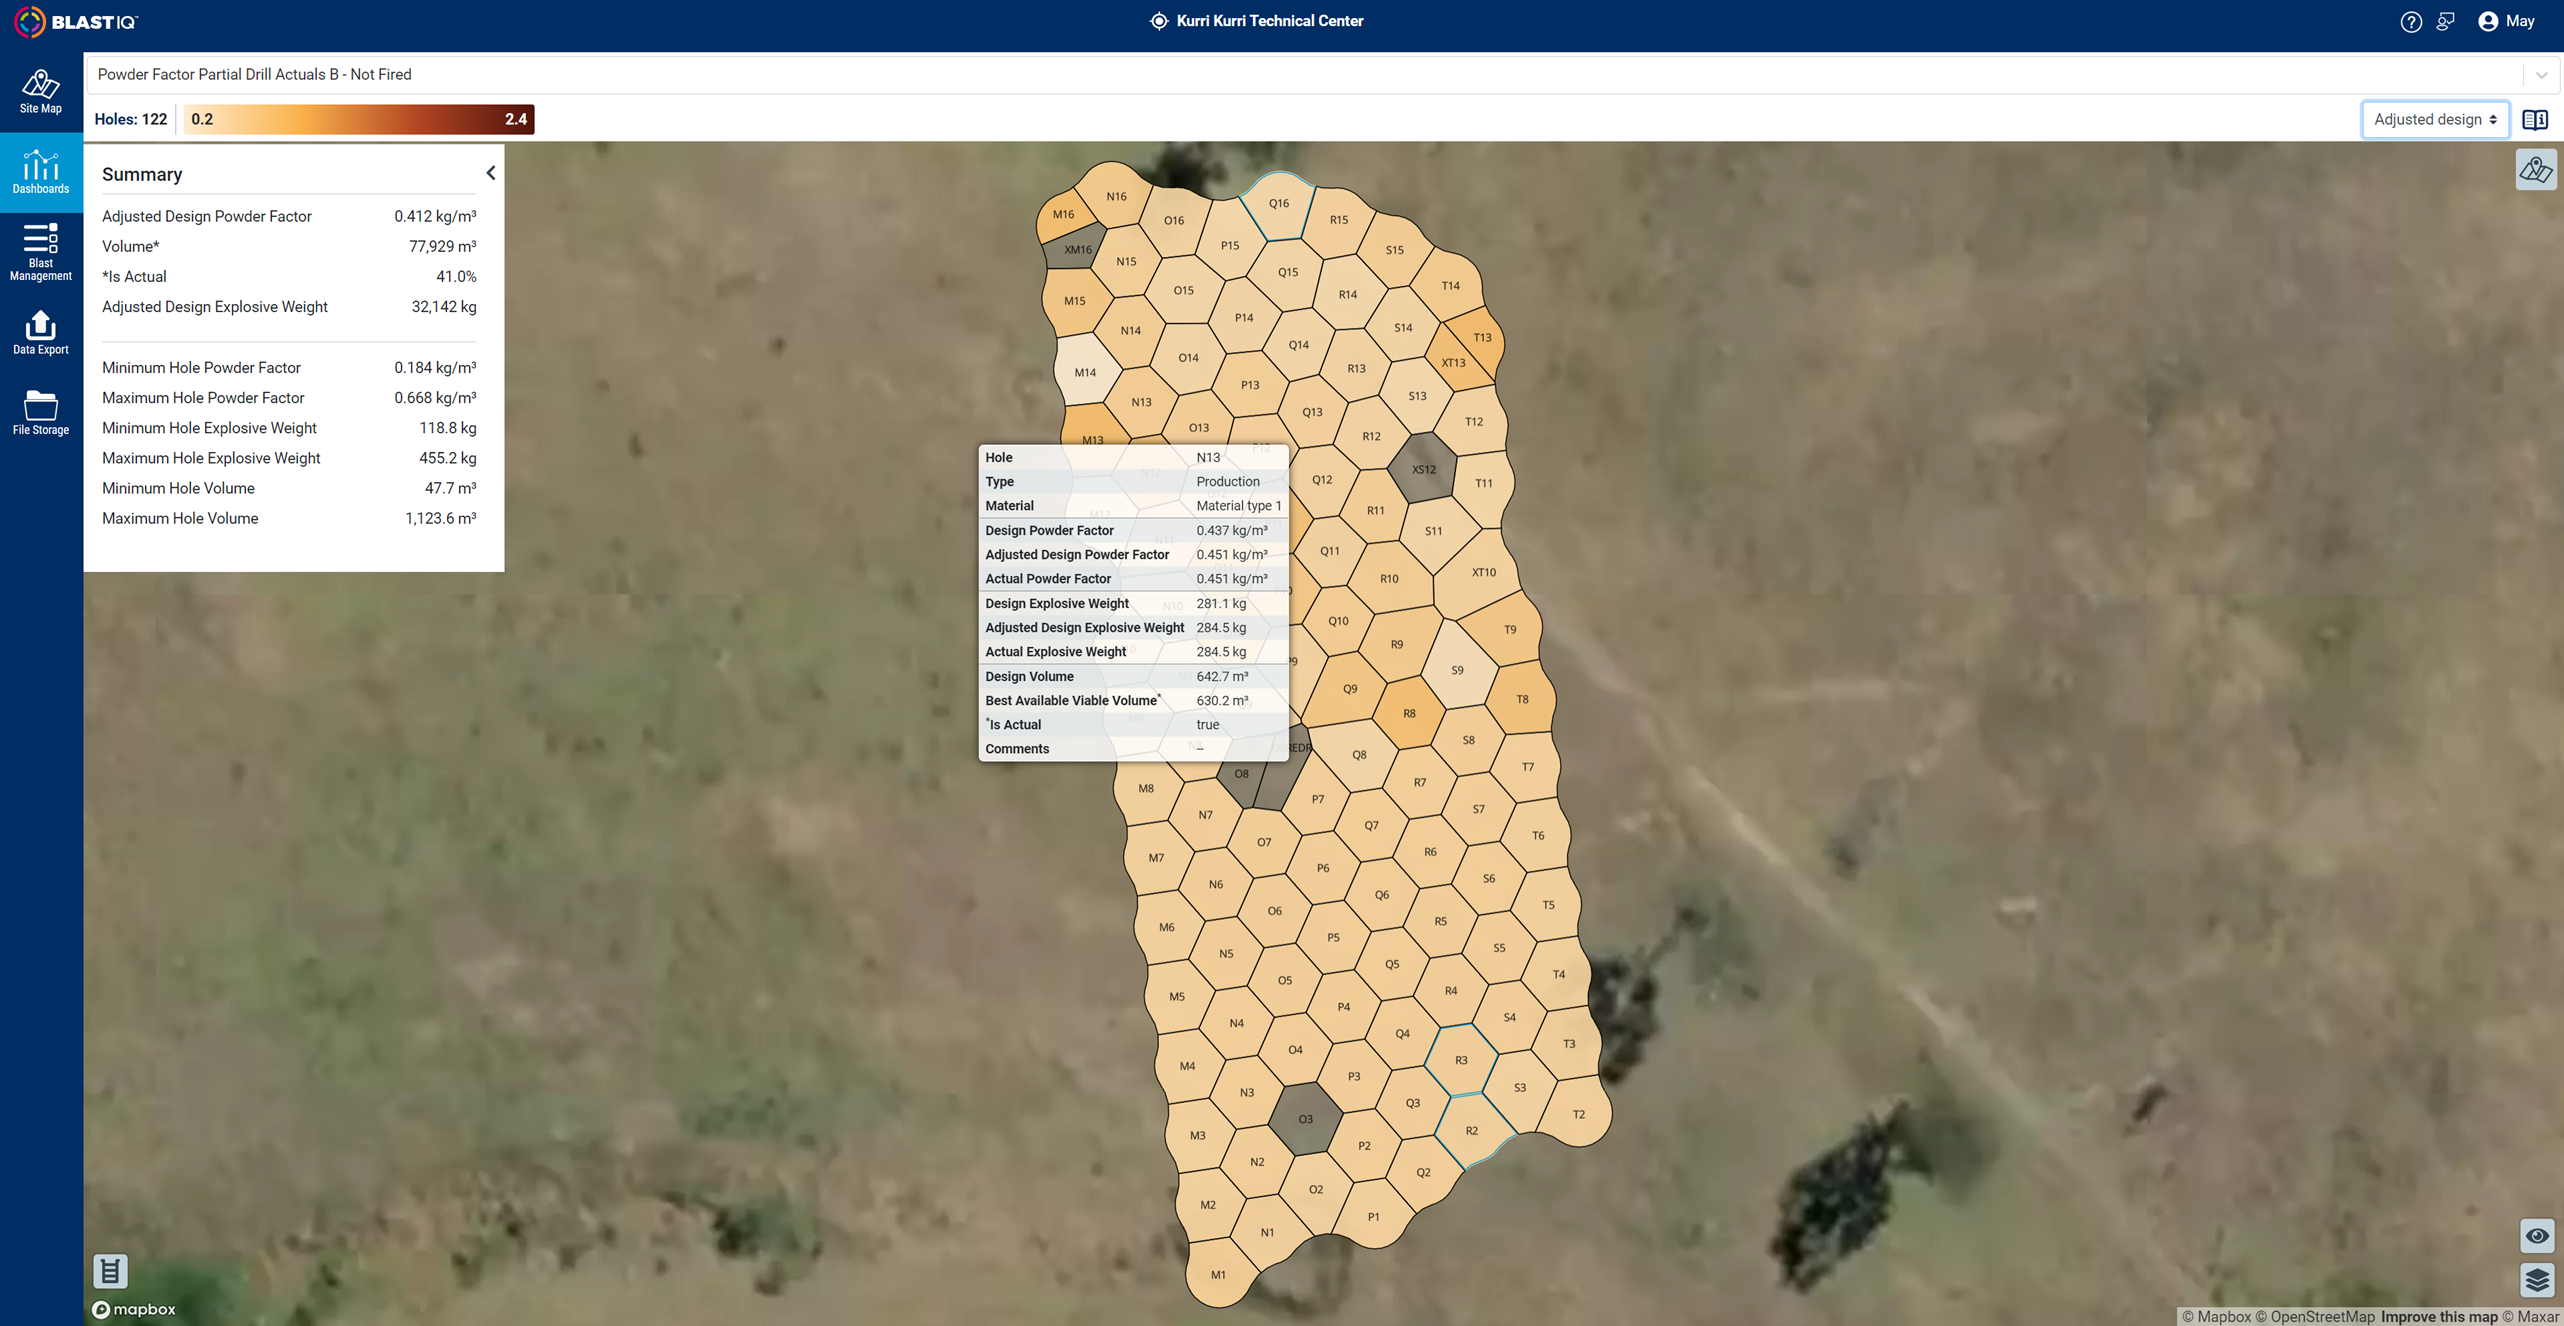
Task: Click the Improve this map link
Action: 2439,1316
